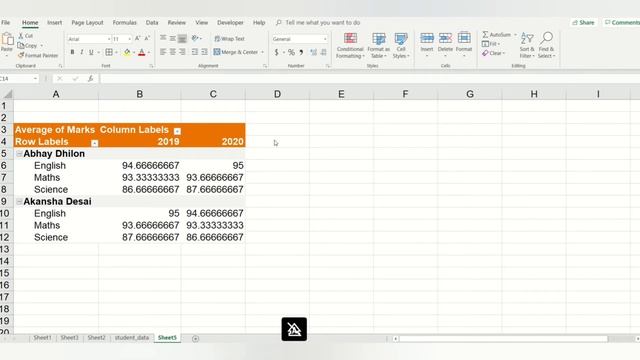
Task: Open Sort & Filter
Action: 527,45
